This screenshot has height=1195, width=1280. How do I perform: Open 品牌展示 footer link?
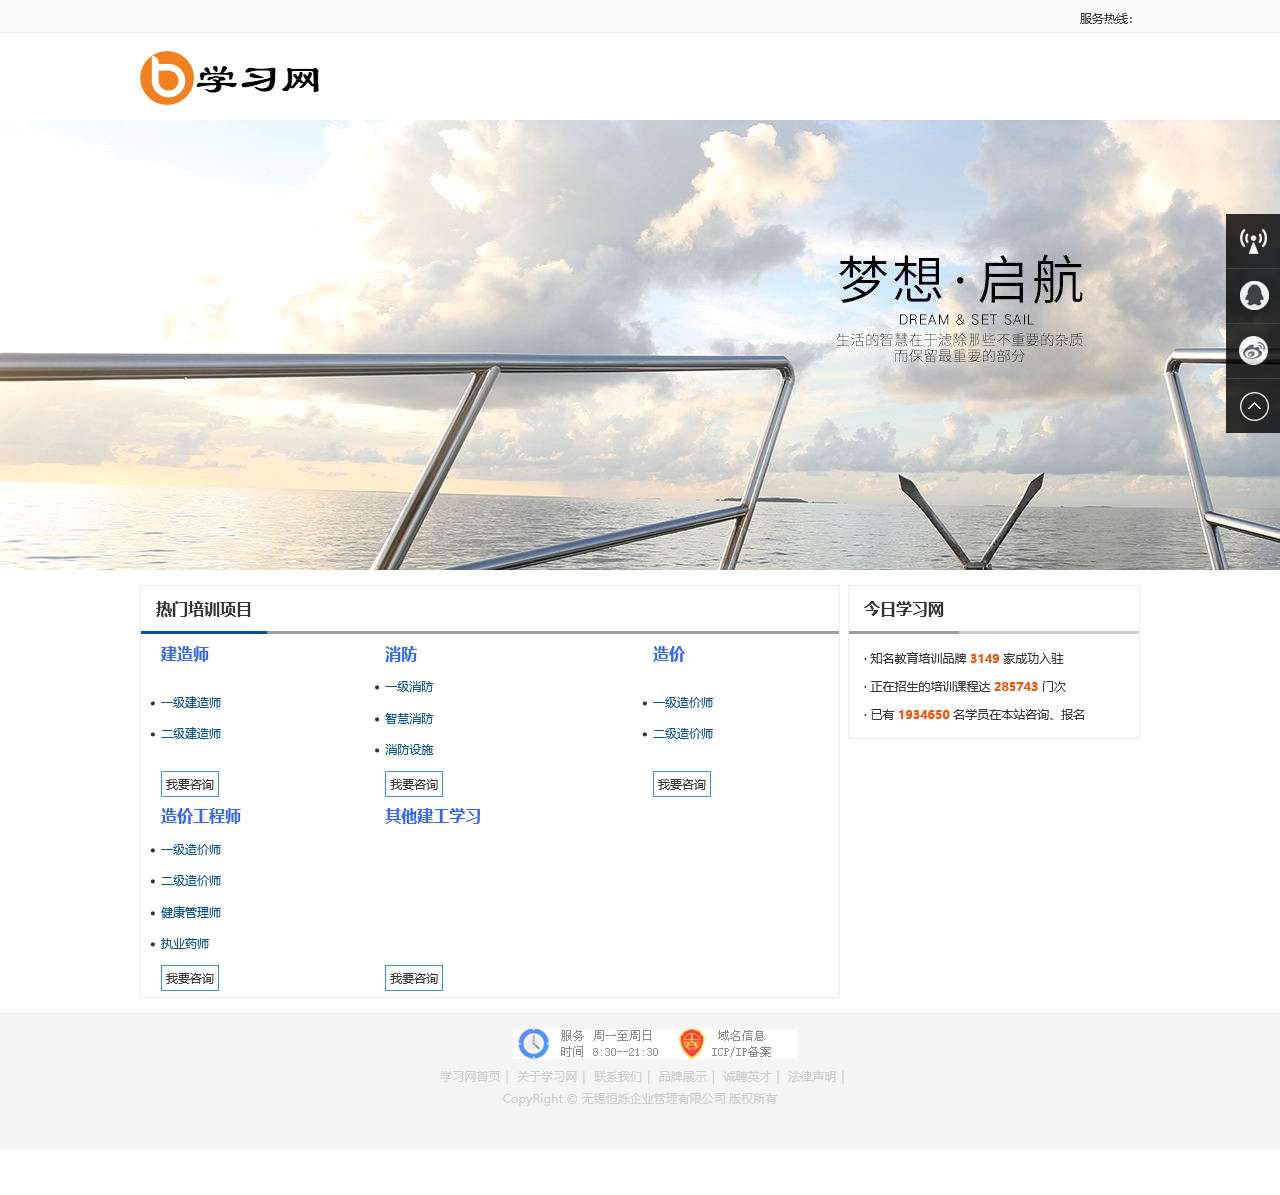pos(682,1077)
